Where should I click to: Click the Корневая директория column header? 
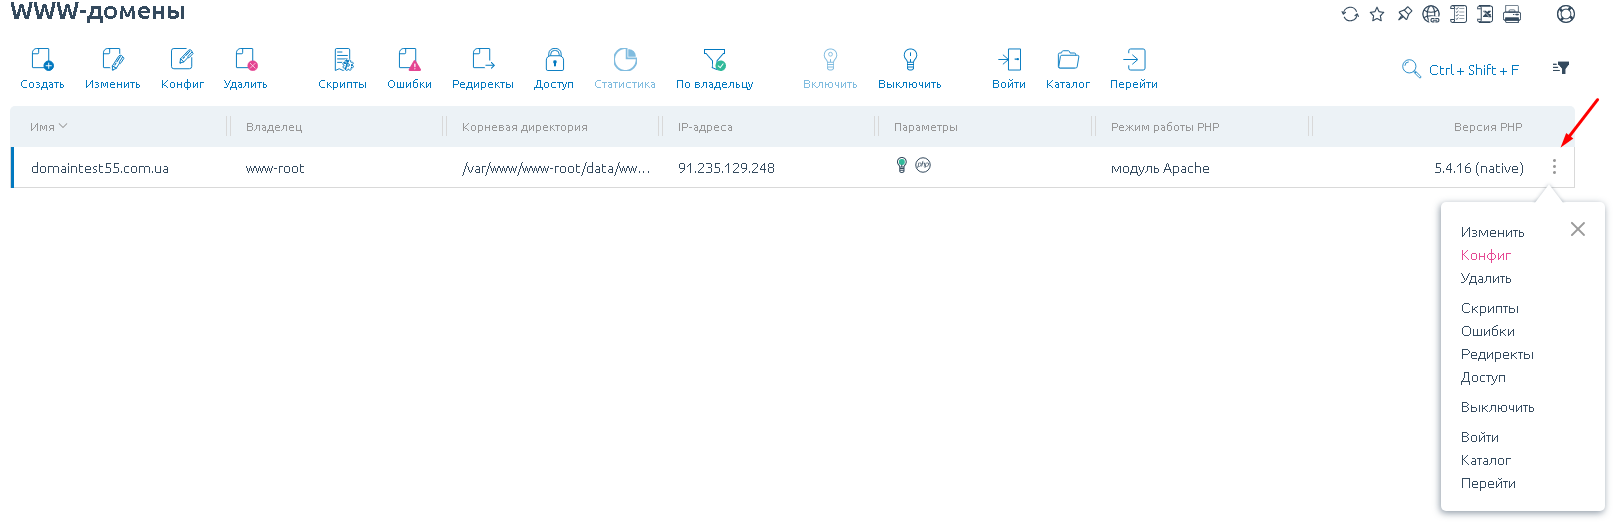[525, 127]
